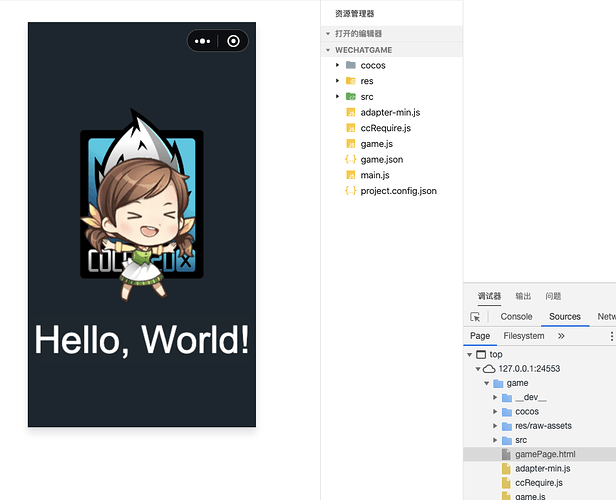Open the mini game three-dot menu
Viewport: 616px width, 500px height.
tap(202, 41)
